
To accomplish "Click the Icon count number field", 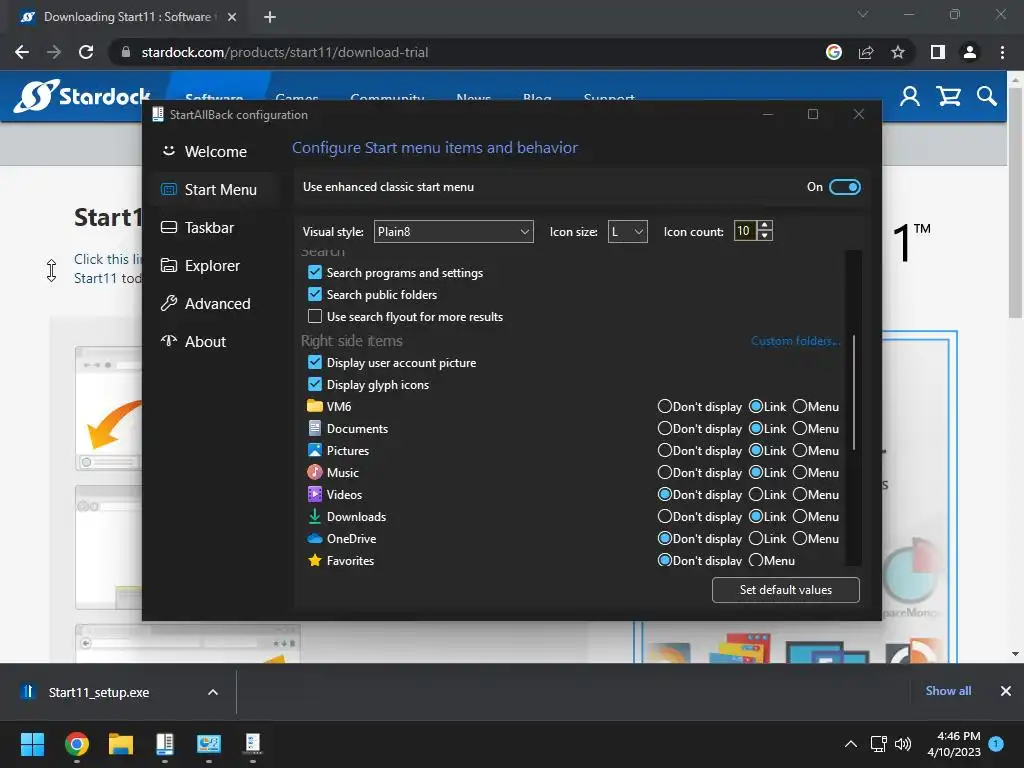I will click(745, 231).
